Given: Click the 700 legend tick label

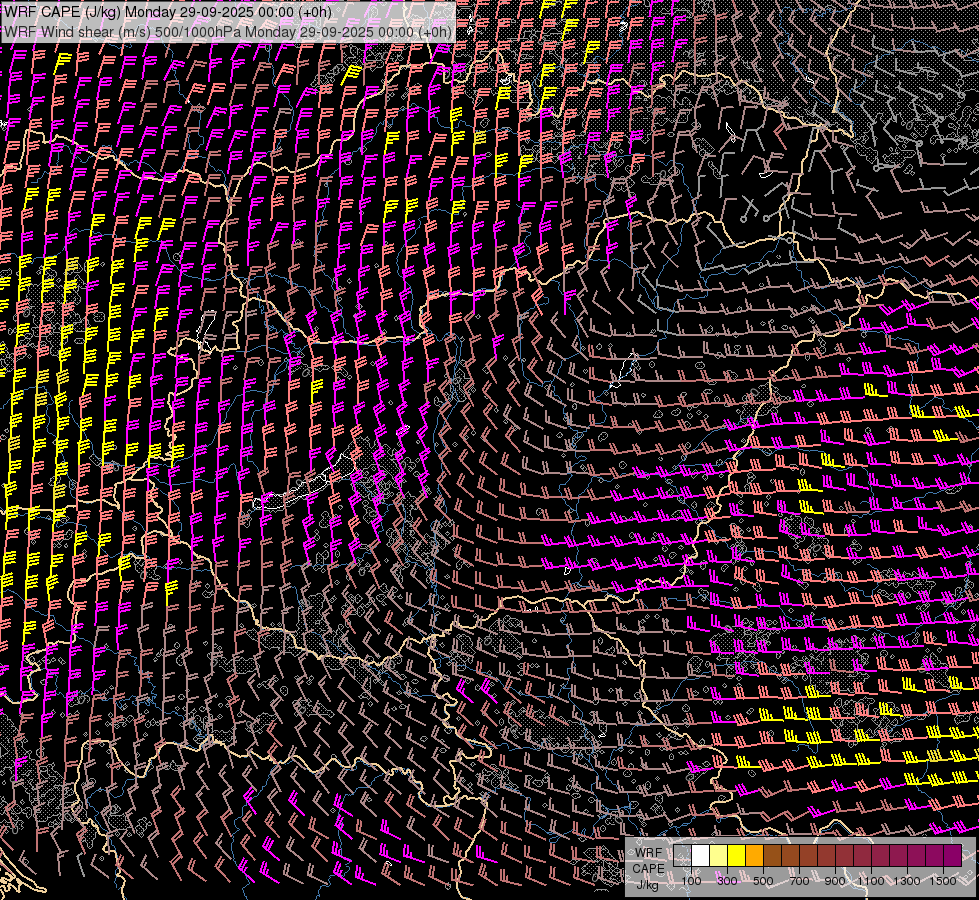Looking at the screenshot, I should click(x=799, y=881).
